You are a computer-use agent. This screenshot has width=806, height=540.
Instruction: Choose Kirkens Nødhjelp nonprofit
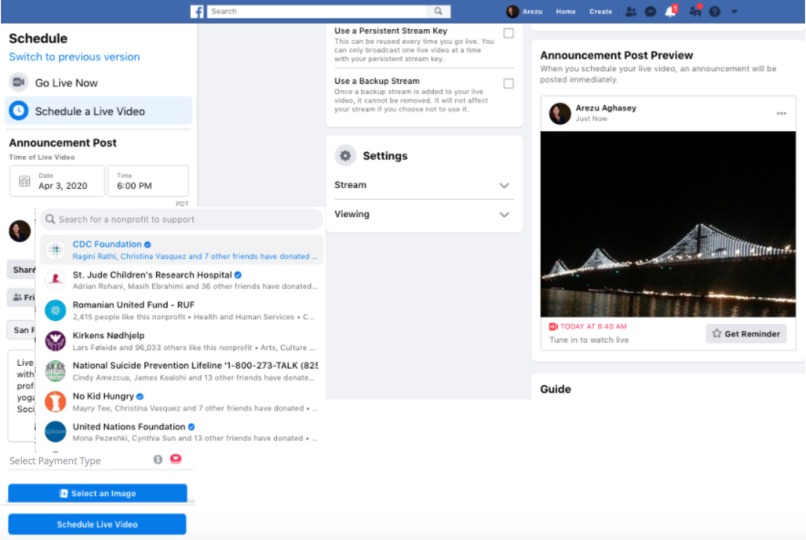[x=182, y=341]
